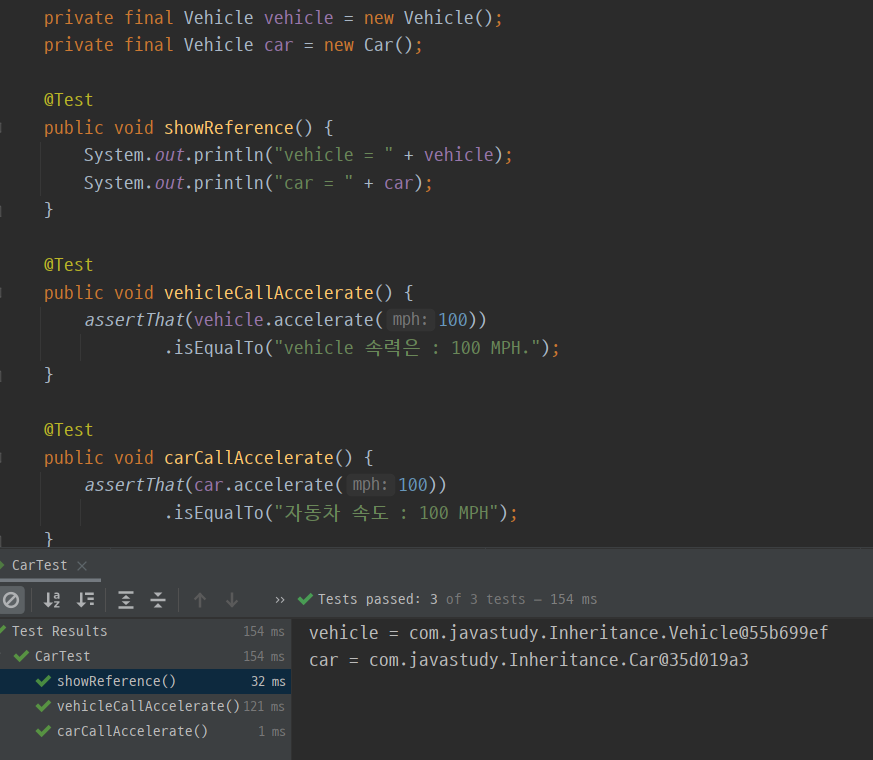Select carCallAccelerate() test result
The image size is (873, 760).
point(132,731)
